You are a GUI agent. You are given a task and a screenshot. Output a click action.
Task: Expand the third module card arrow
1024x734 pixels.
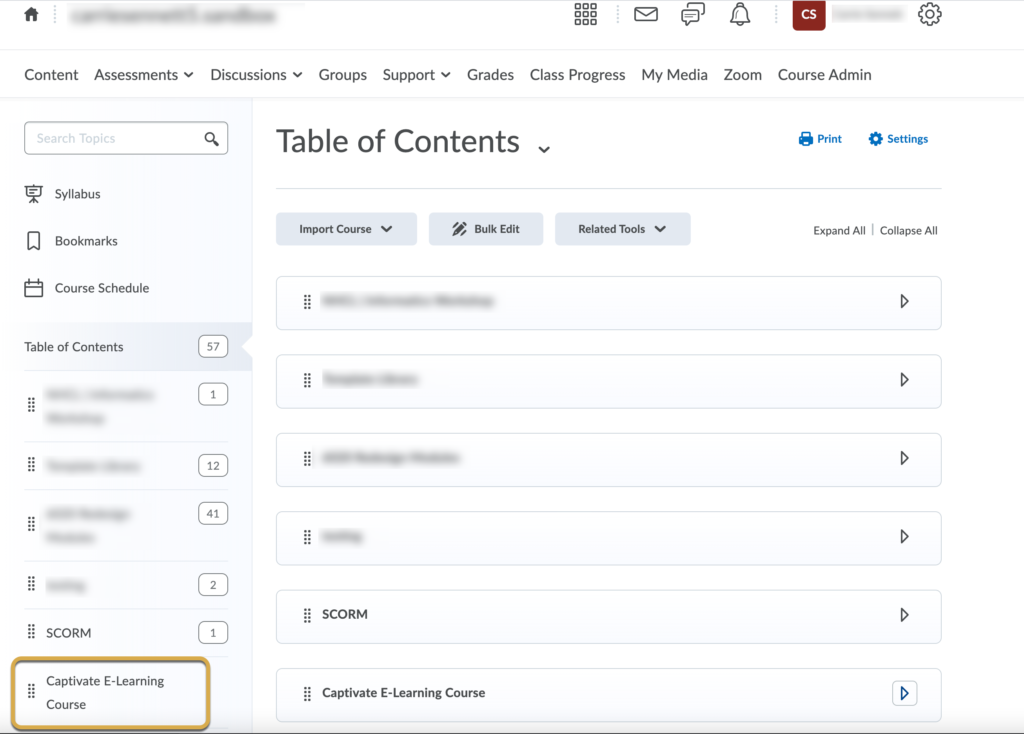(x=904, y=458)
